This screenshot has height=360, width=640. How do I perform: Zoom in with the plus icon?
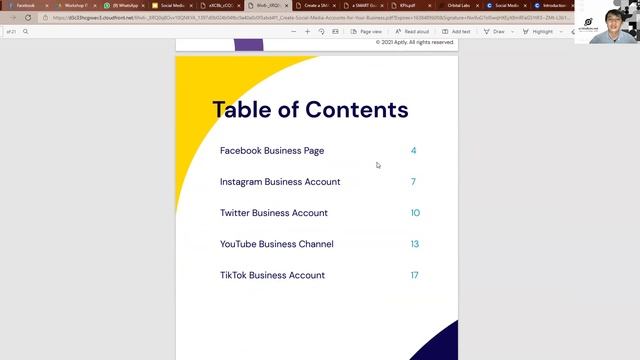click(307, 31)
